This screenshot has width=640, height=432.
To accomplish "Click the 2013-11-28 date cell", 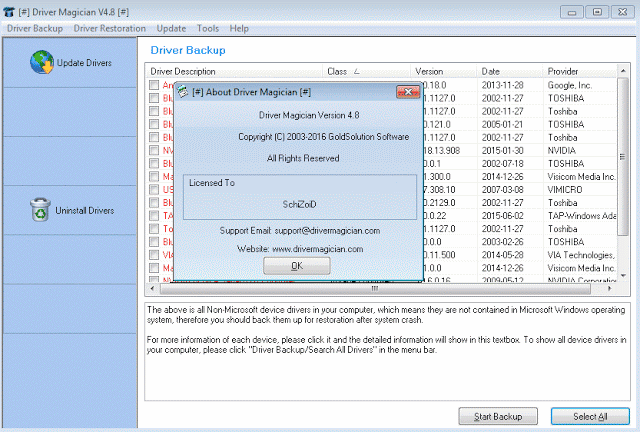I will coord(502,85).
